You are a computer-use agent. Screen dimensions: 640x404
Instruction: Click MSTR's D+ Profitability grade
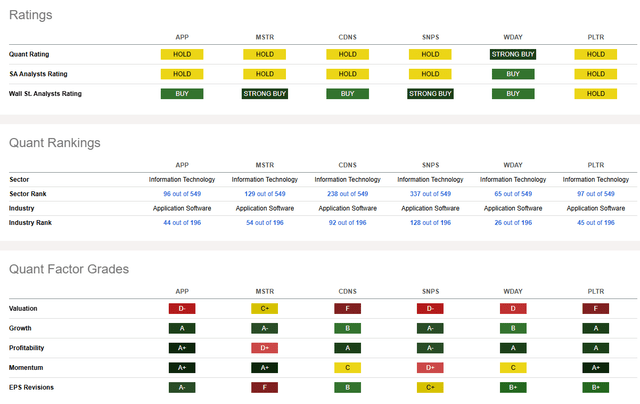[x=265, y=348]
